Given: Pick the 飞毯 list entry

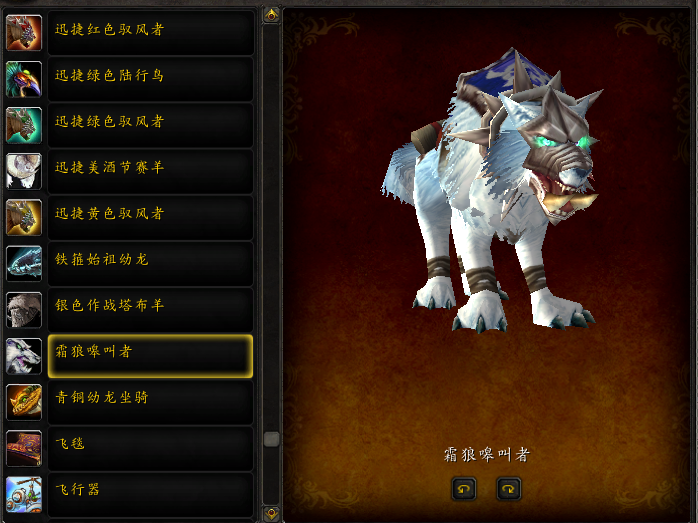Looking at the screenshot, I should point(150,448).
